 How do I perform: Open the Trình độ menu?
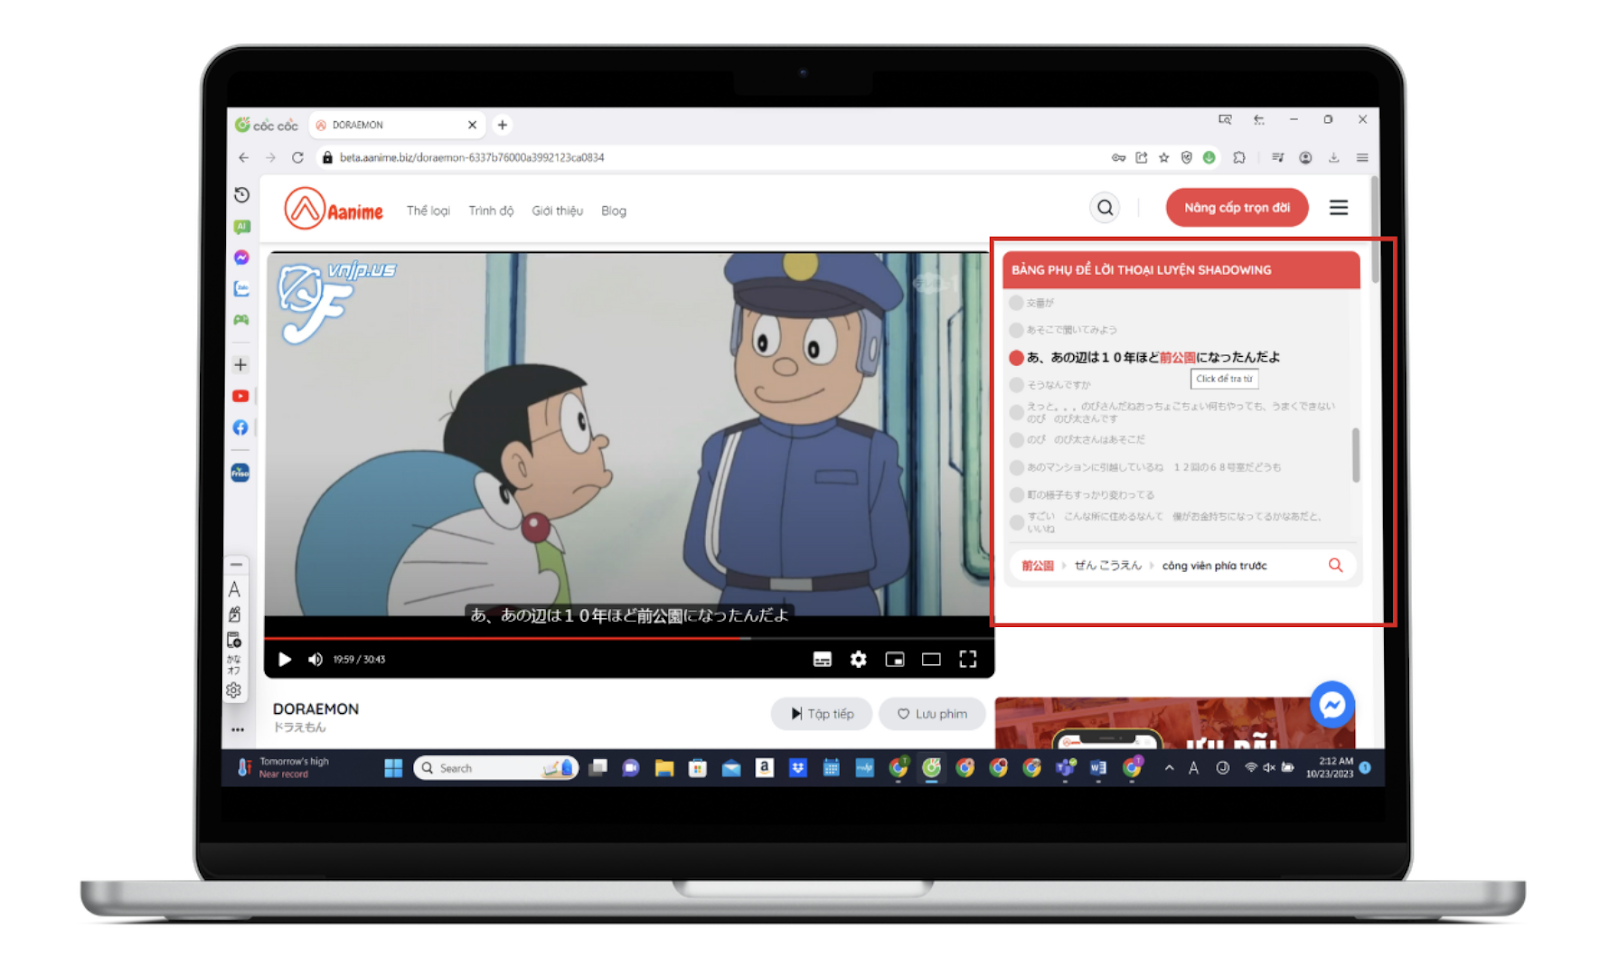click(491, 211)
